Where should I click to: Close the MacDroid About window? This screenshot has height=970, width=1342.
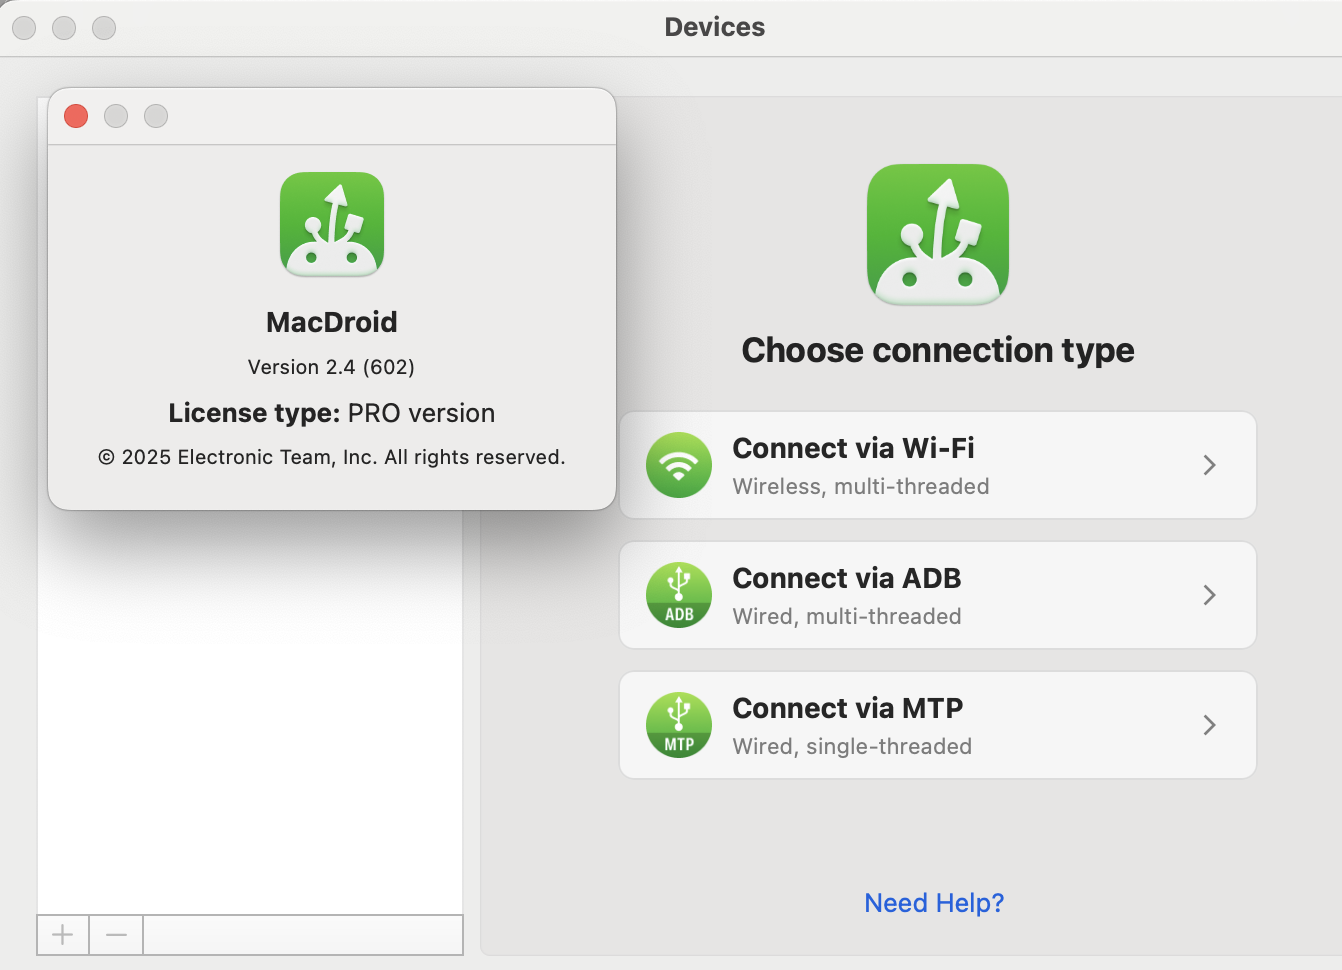(x=76, y=116)
